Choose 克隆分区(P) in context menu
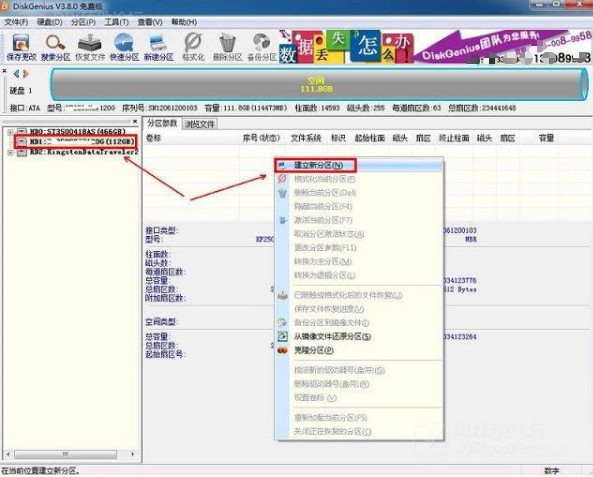Image resolution: width=593 pixels, height=477 pixels. tap(359, 350)
